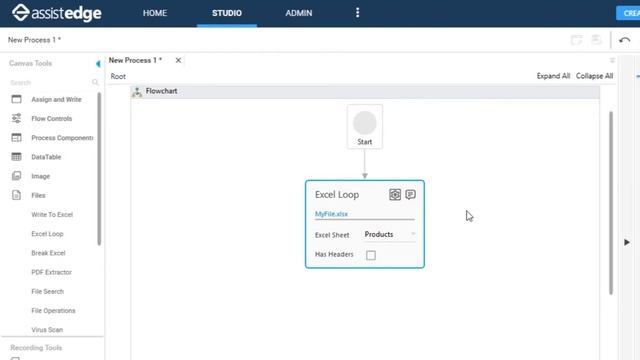Click the canvas vertical scrollbar
640x360 pixels.
click(611, 202)
